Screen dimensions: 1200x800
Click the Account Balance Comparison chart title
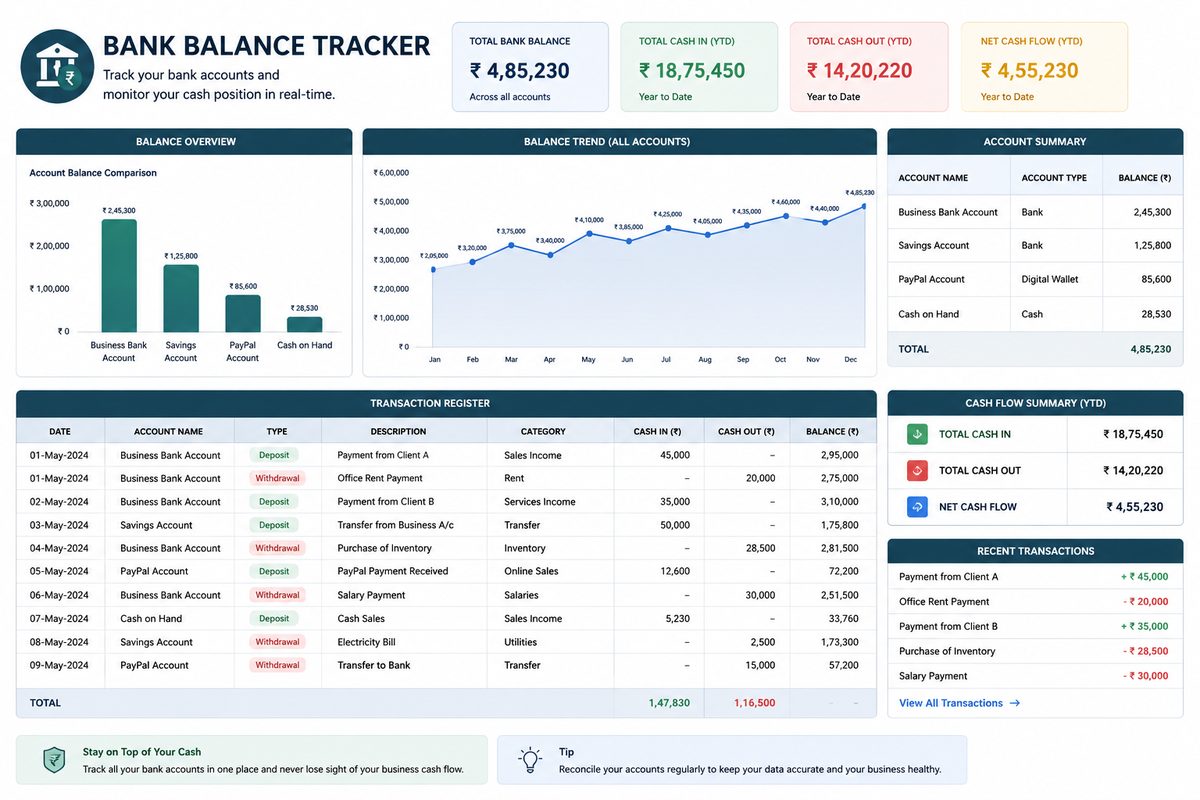93,173
